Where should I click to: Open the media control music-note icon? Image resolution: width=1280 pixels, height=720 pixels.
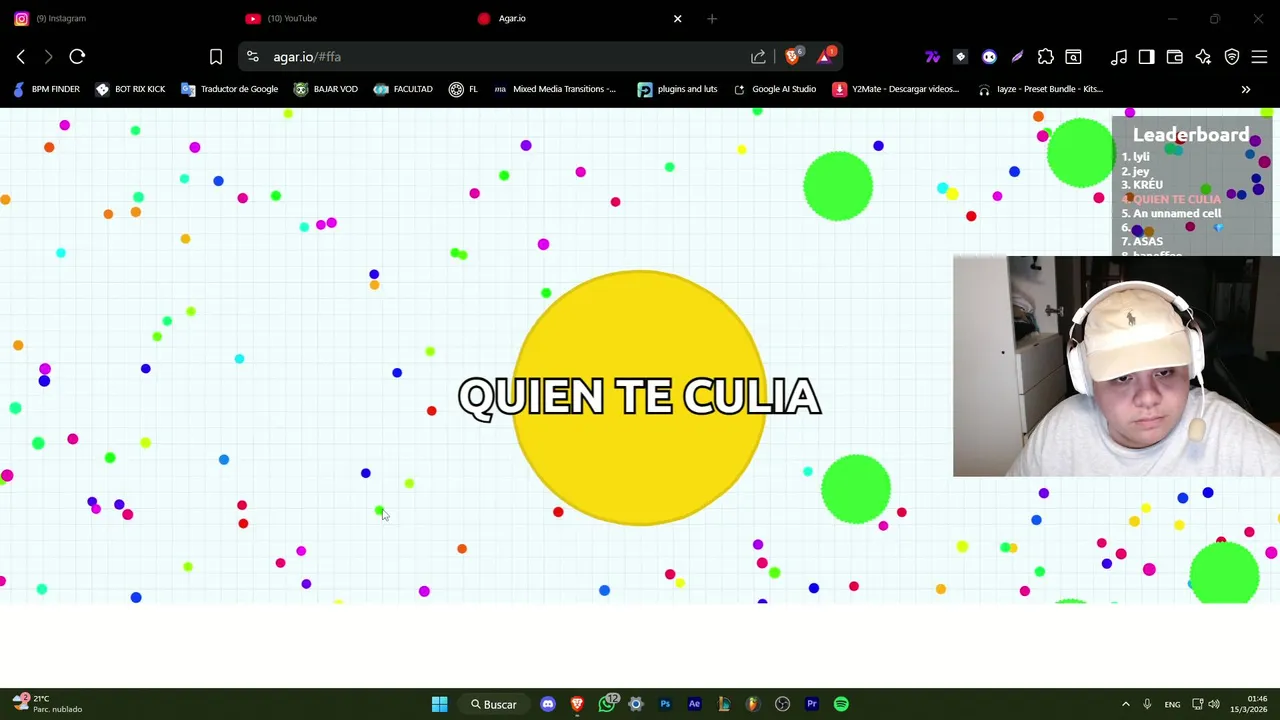1119,57
